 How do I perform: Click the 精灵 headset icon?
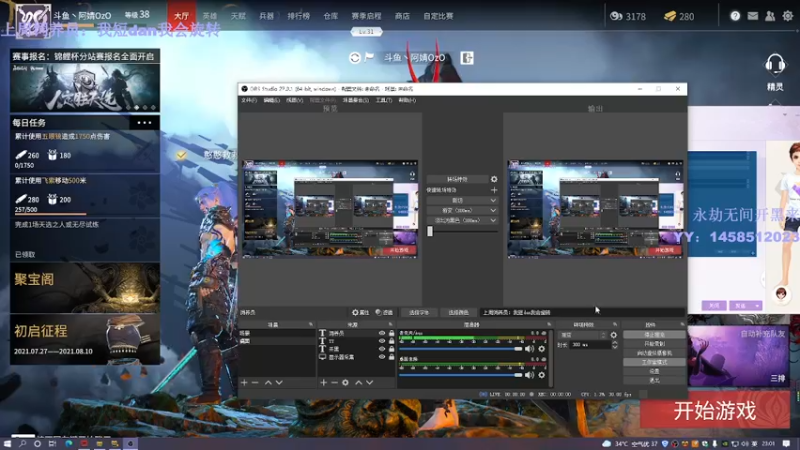coord(774,65)
